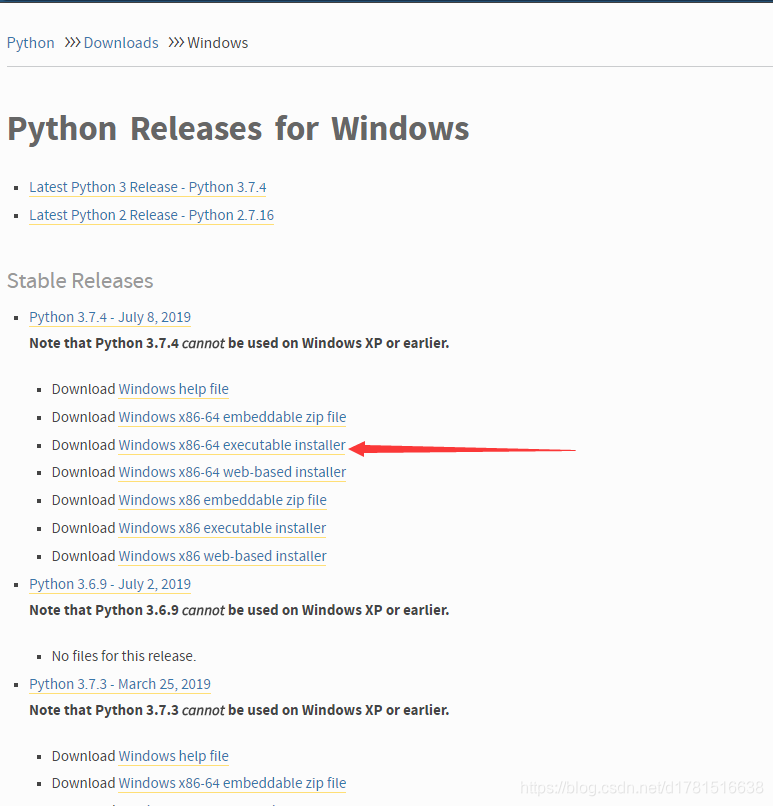Open the Python 3.7.3 - March 25, 2019 release
The height and width of the screenshot is (806, 773).
point(120,684)
